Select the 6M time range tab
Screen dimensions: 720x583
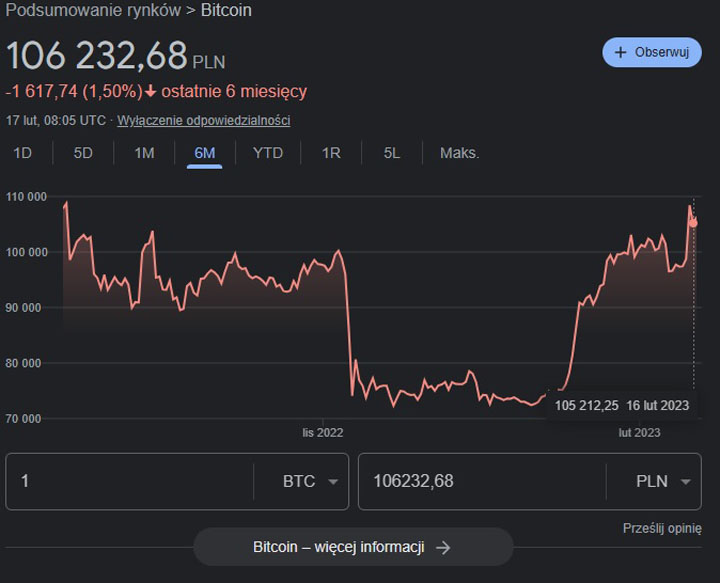[x=205, y=153]
